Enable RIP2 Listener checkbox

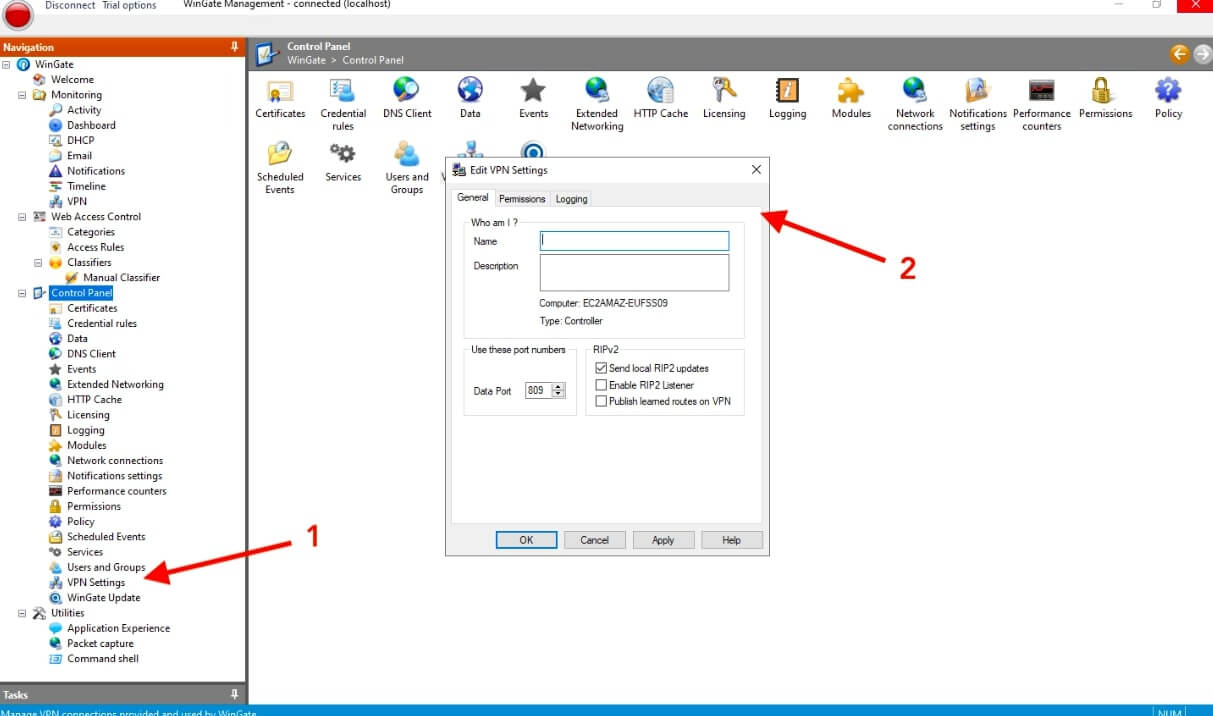tap(601, 385)
